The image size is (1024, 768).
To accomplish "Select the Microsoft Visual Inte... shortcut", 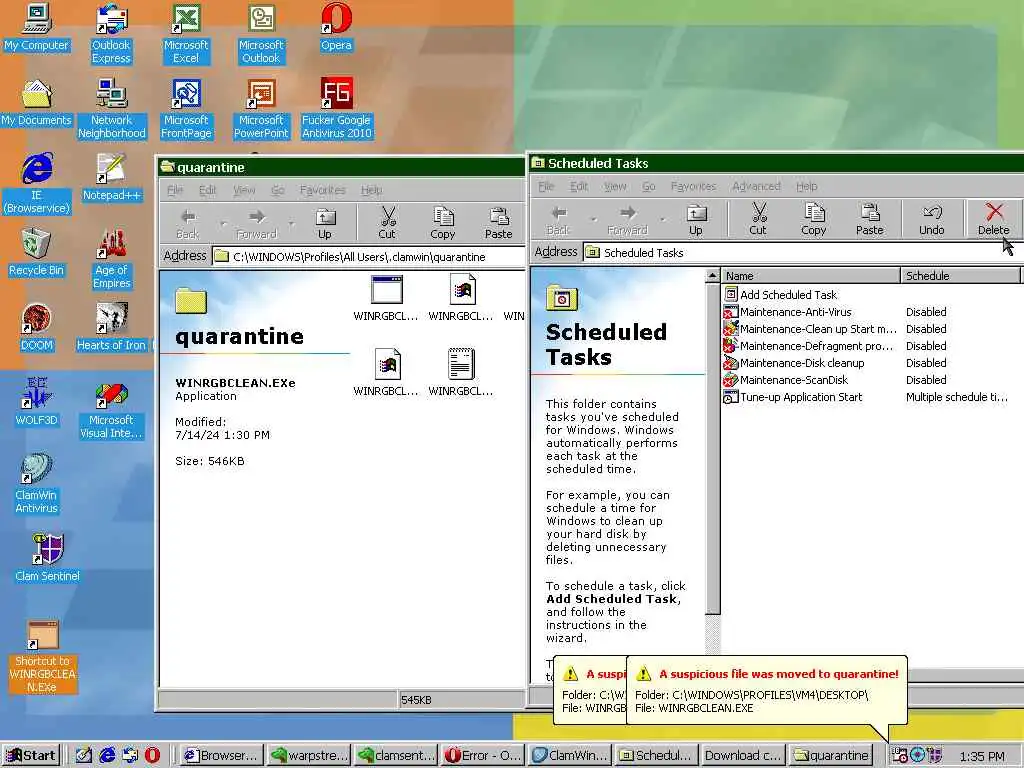I will pyautogui.click(x=111, y=409).
